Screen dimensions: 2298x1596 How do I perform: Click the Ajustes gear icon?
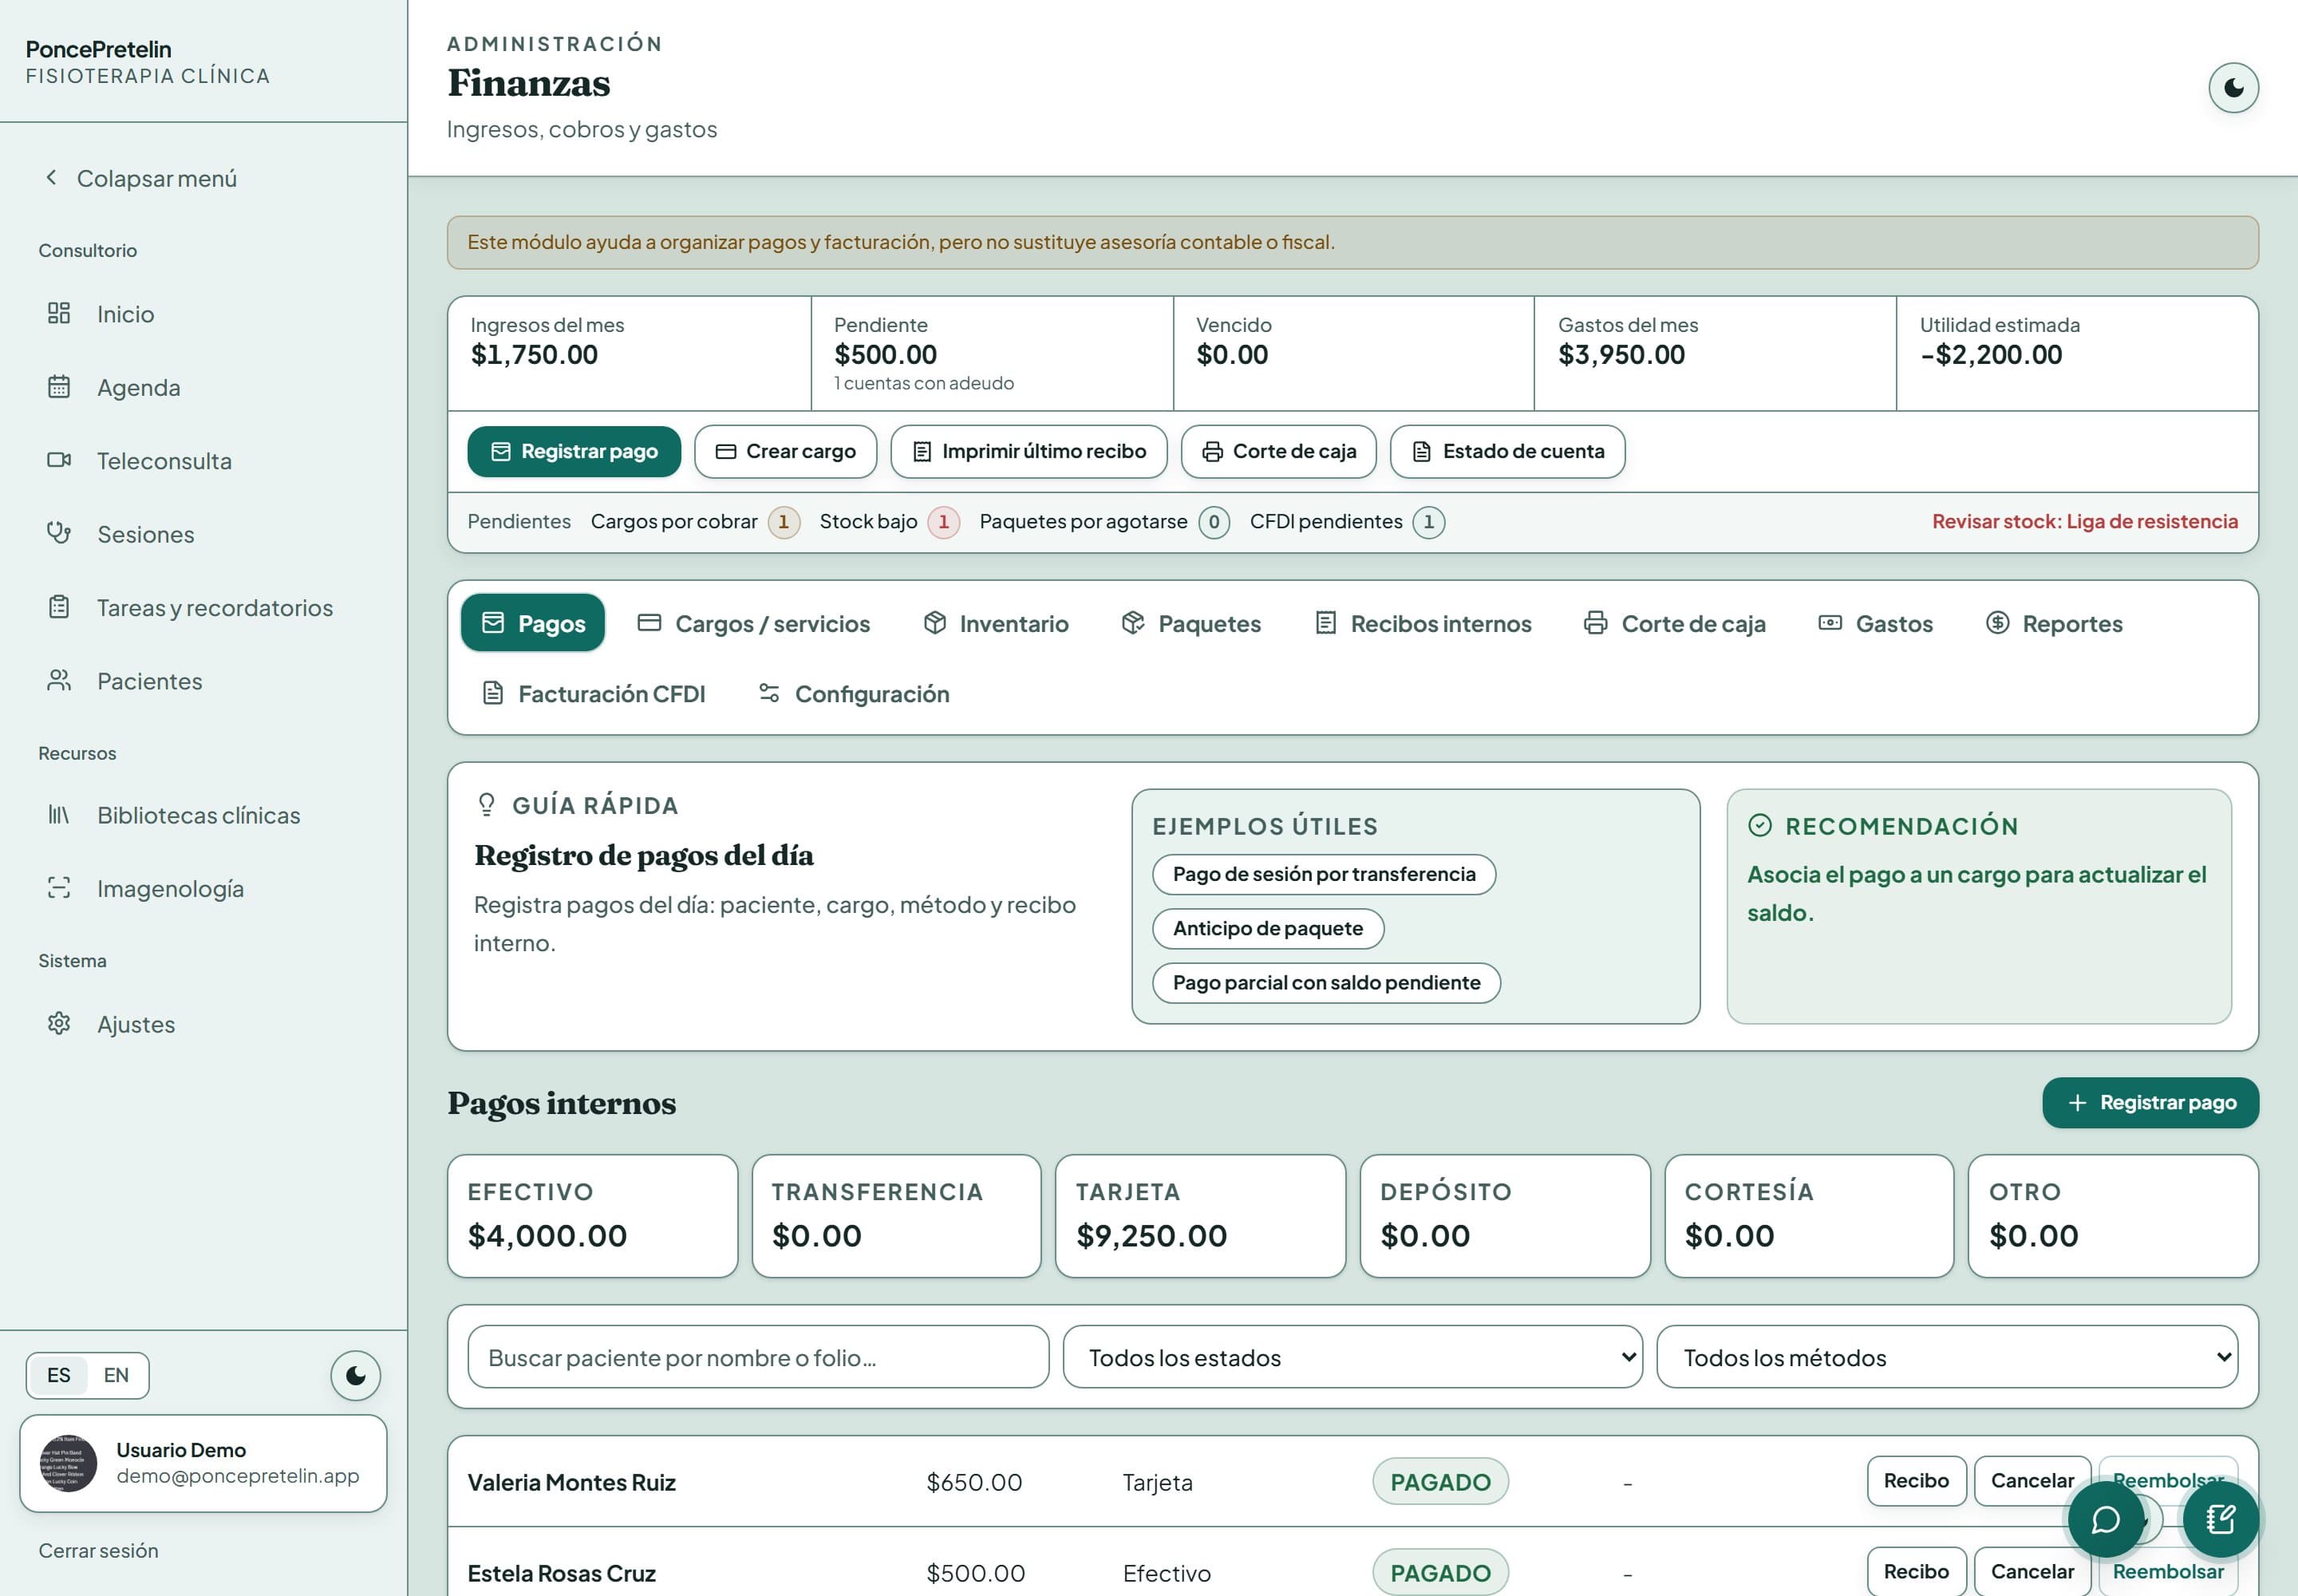pos(59,1024)
